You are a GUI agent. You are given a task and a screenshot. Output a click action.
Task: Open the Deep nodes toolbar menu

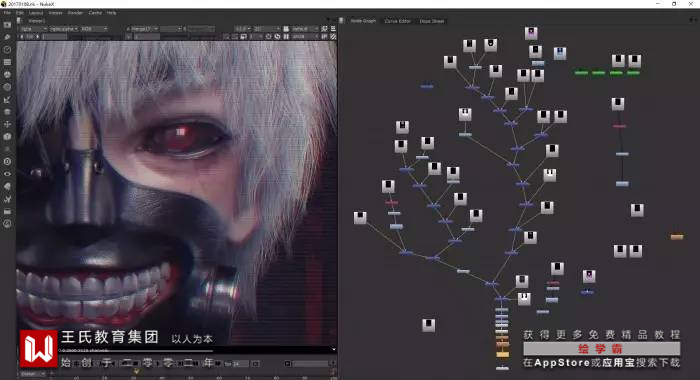tap(7, 162)
